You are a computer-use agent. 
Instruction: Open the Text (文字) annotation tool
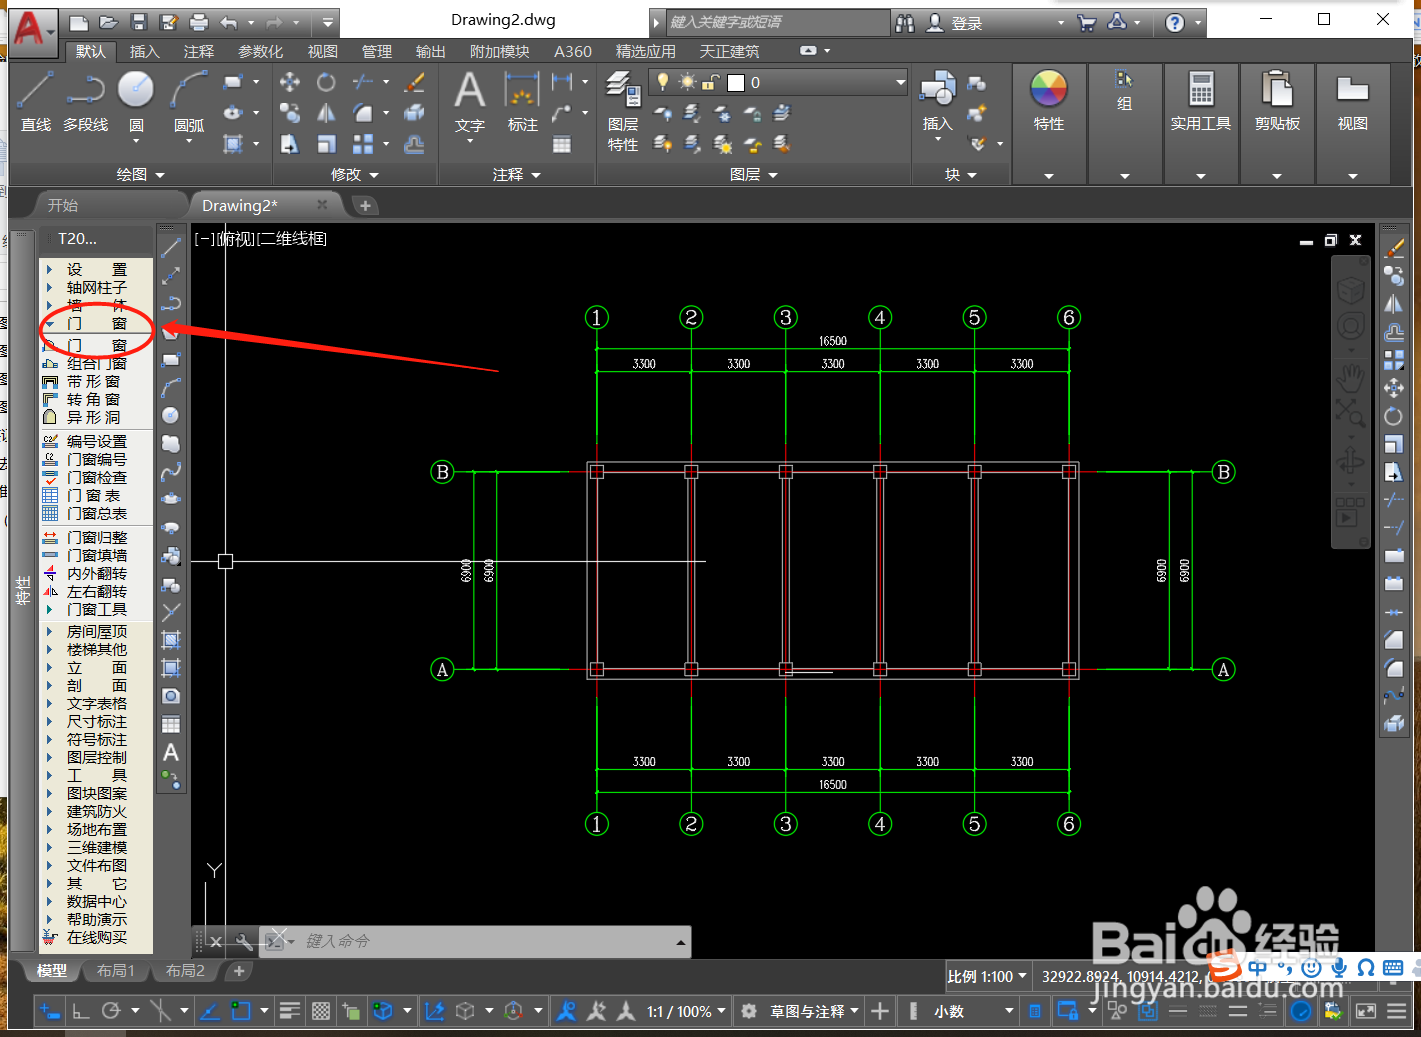click(x=470, y=102)
